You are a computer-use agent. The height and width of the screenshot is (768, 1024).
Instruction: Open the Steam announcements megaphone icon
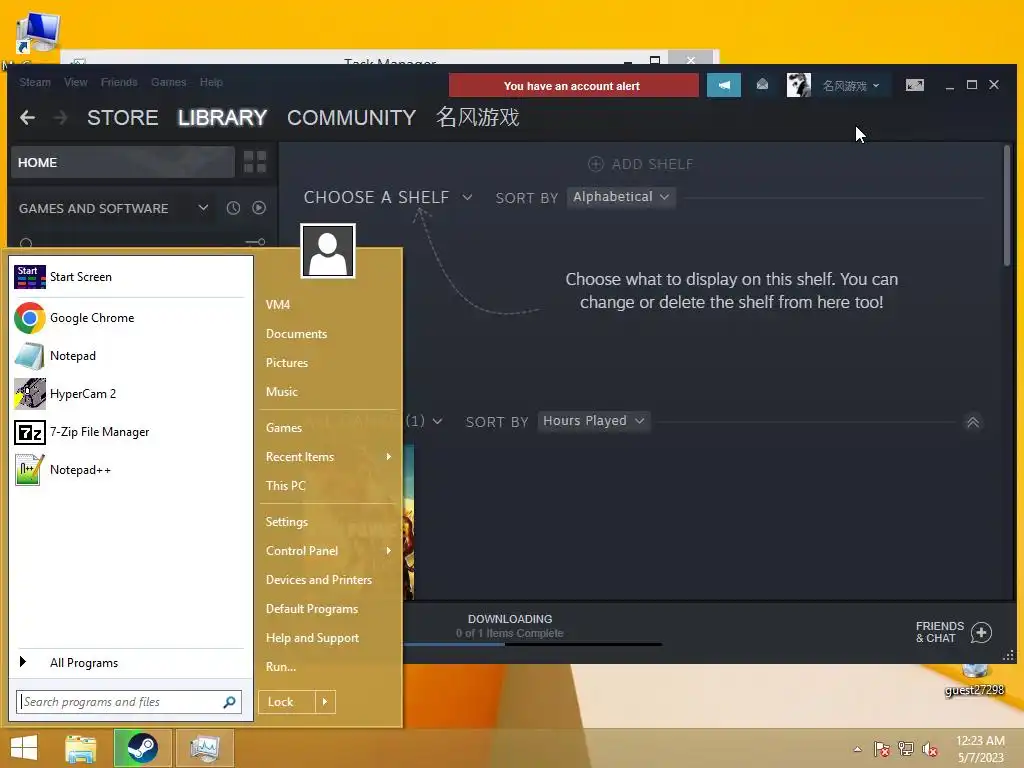[x=724, y=86]
